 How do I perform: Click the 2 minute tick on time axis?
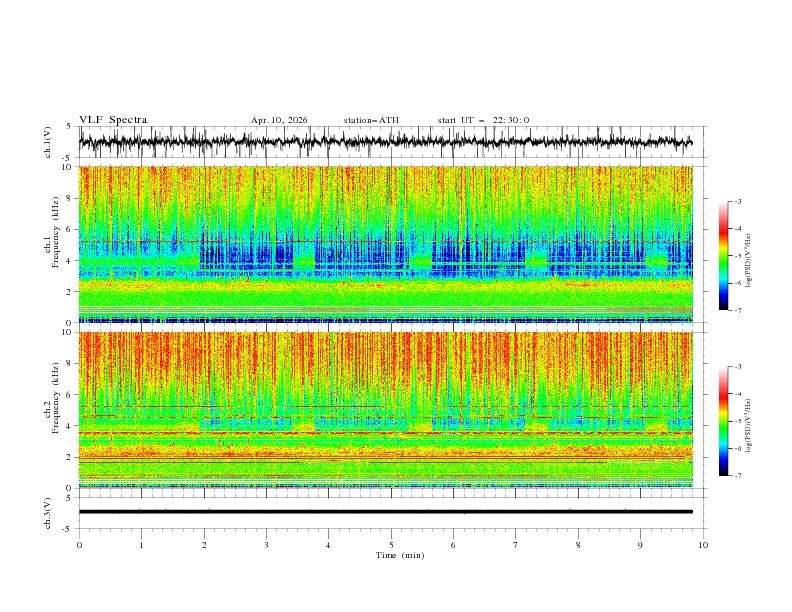(x=204, y=545)
